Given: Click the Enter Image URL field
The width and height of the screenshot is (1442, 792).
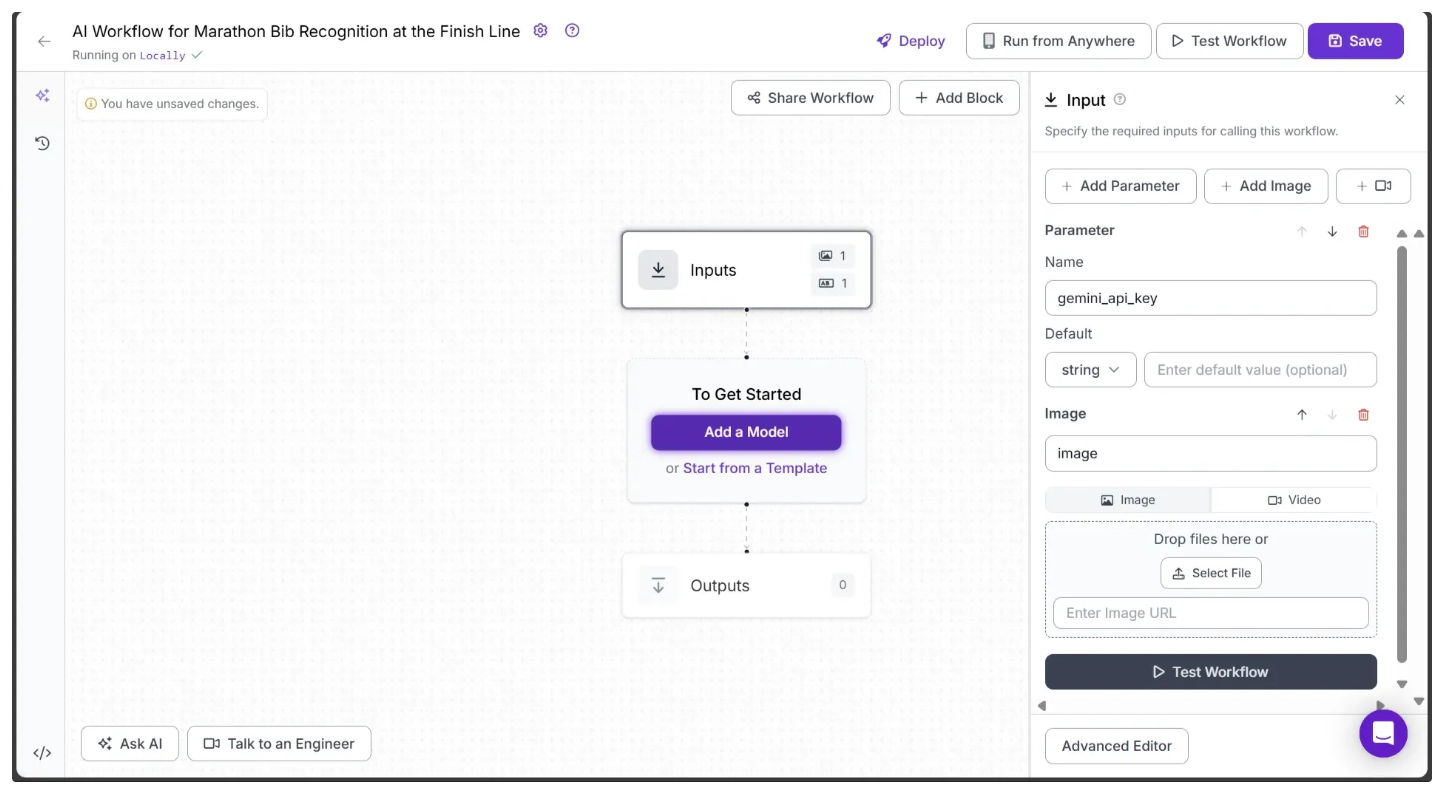Looking at the screenshot, I should pyautogui.click(x=1210, y=613).
